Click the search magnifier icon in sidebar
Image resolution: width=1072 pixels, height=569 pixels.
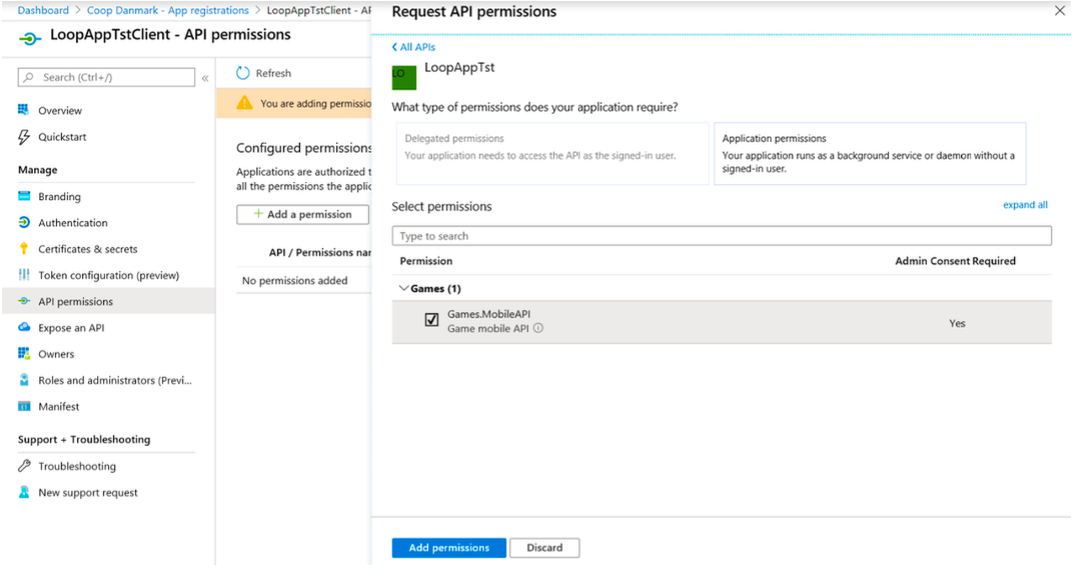tap(28, 77)
